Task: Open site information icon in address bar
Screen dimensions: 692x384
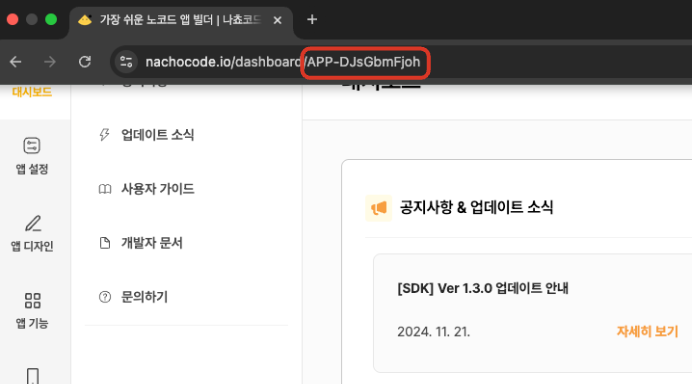Action: pos(126,62)
